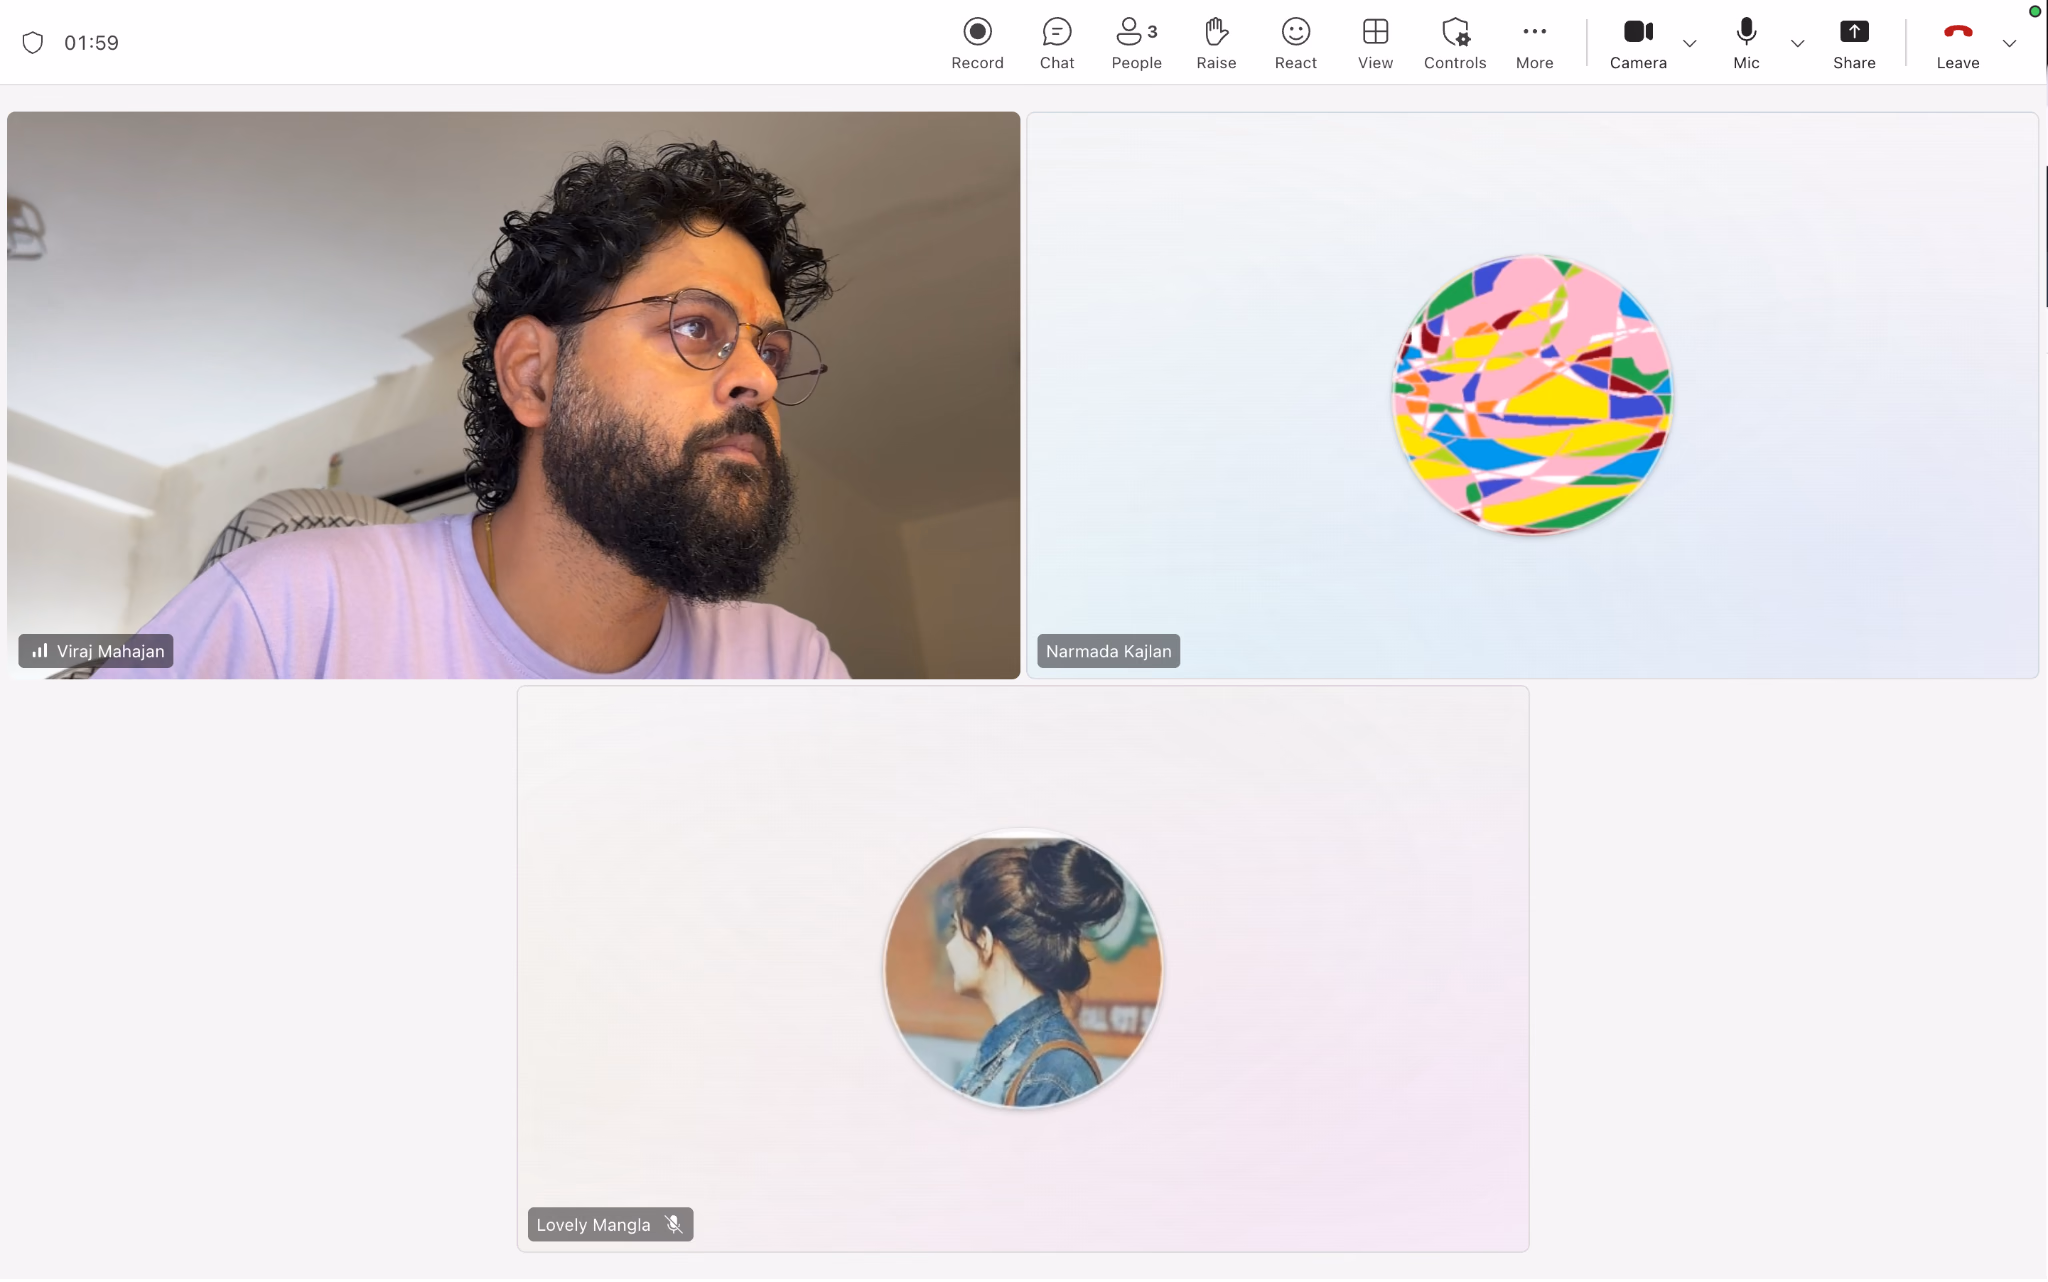This screenshot has height=1282, width=2048.
Task: Expand the Camera options arrow
Action: (1689, 43)
